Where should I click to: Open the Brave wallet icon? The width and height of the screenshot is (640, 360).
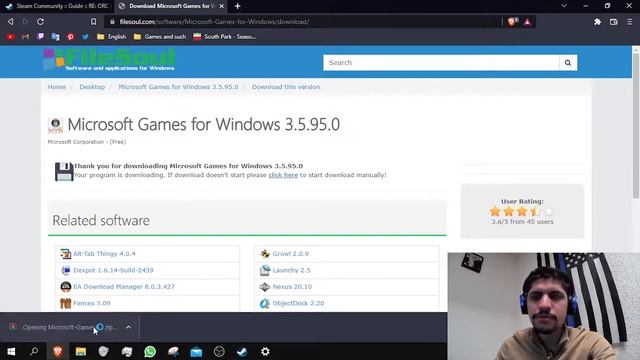tap(613, 22)
